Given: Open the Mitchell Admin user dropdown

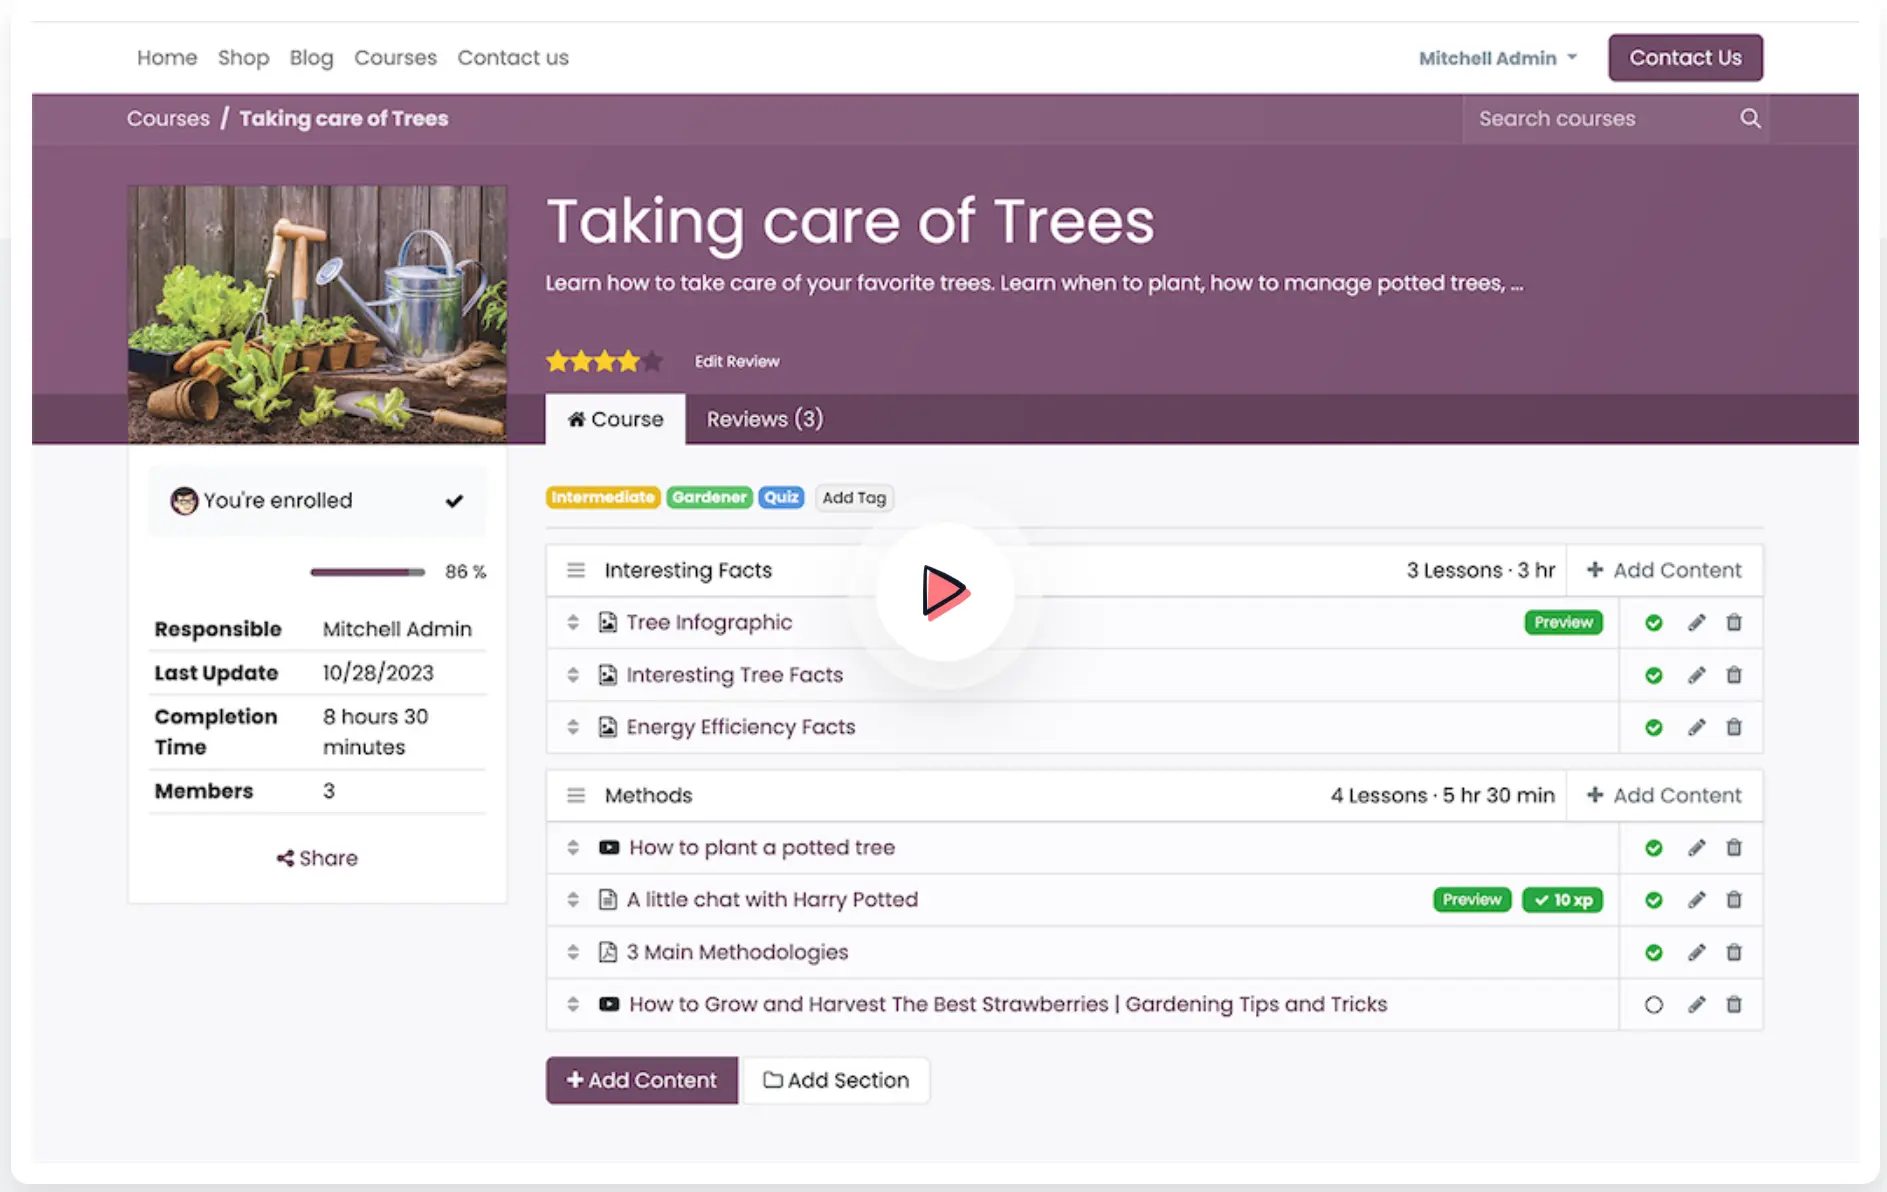Looking at the screenshot, I should tap(1498, 58).
